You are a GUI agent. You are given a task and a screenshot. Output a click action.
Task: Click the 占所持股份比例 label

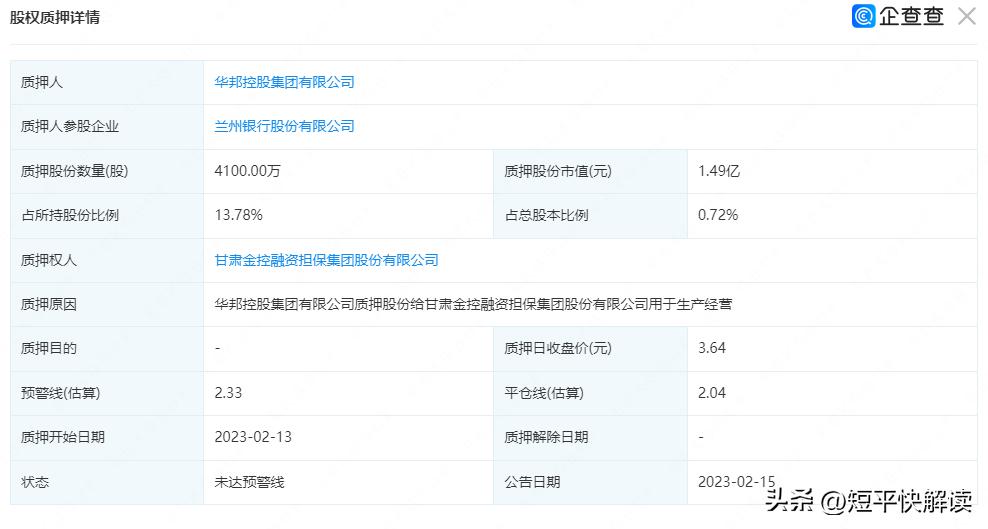70,215
